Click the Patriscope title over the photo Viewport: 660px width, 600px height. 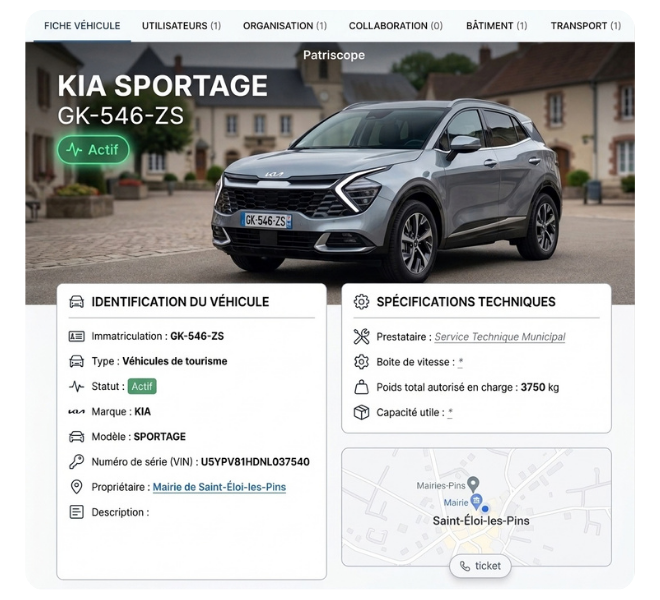334,55
